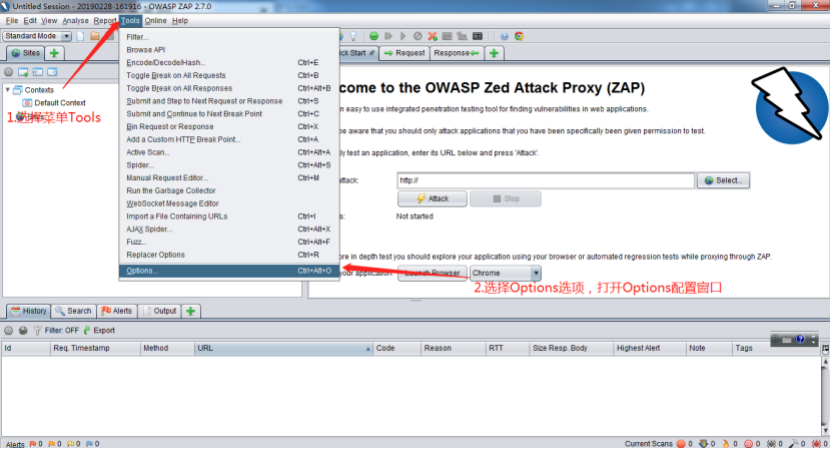Click the orange flag alerts count in status bar
Viewport: 832px width, 450px height.
(x=55, y=444)
